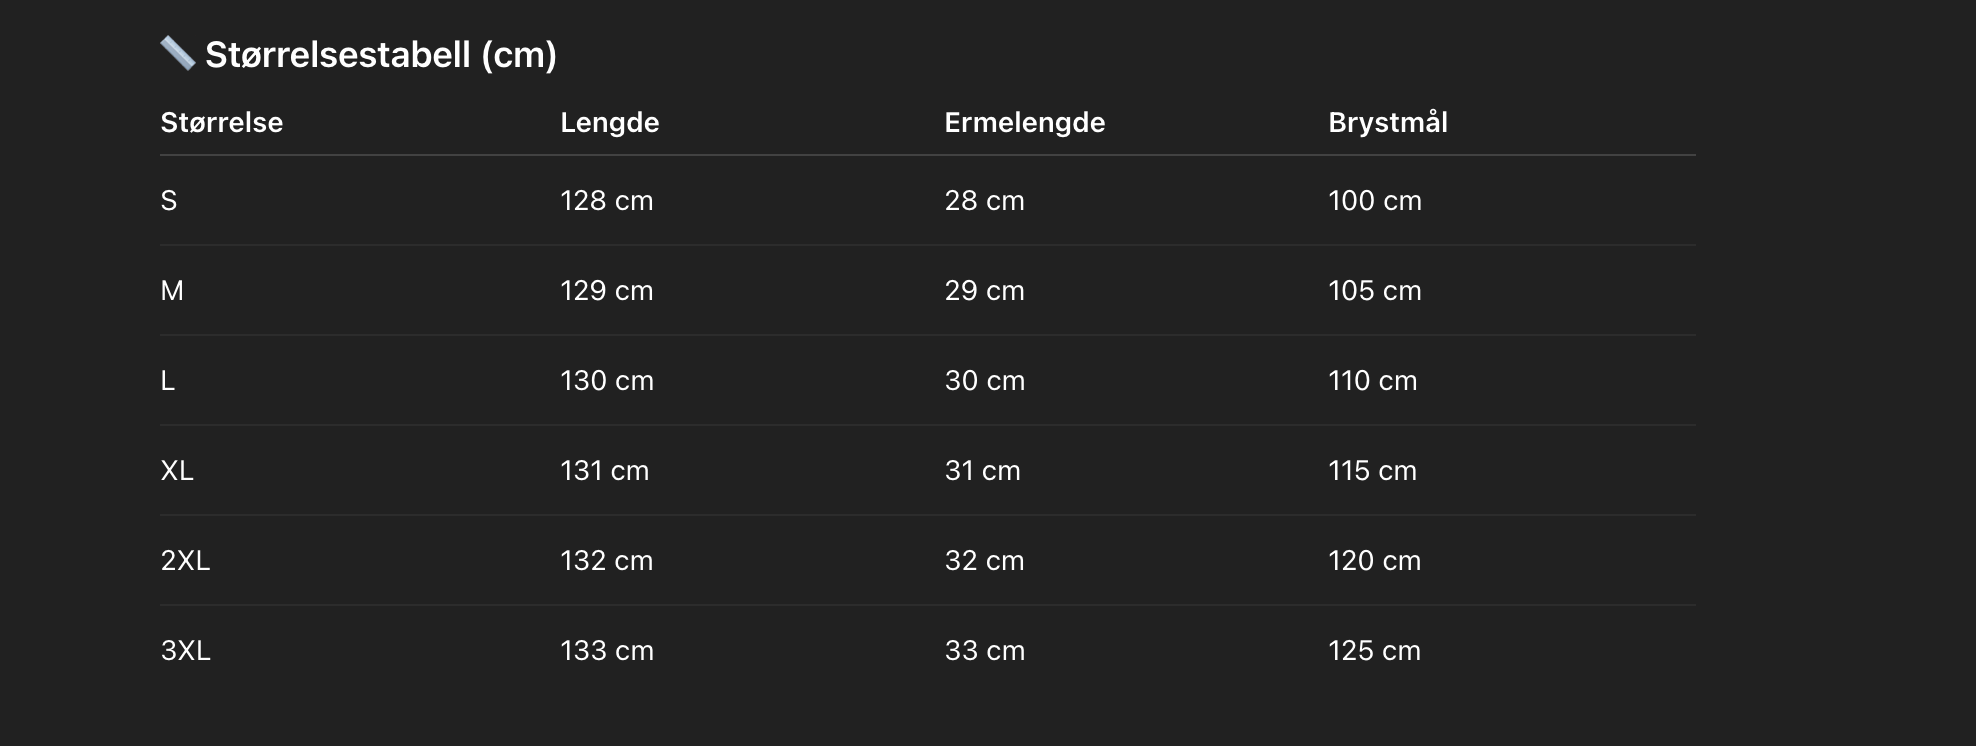Click the 131 cm length value
Viewport: 1976px width, 746px height.
tap(604, 470)
